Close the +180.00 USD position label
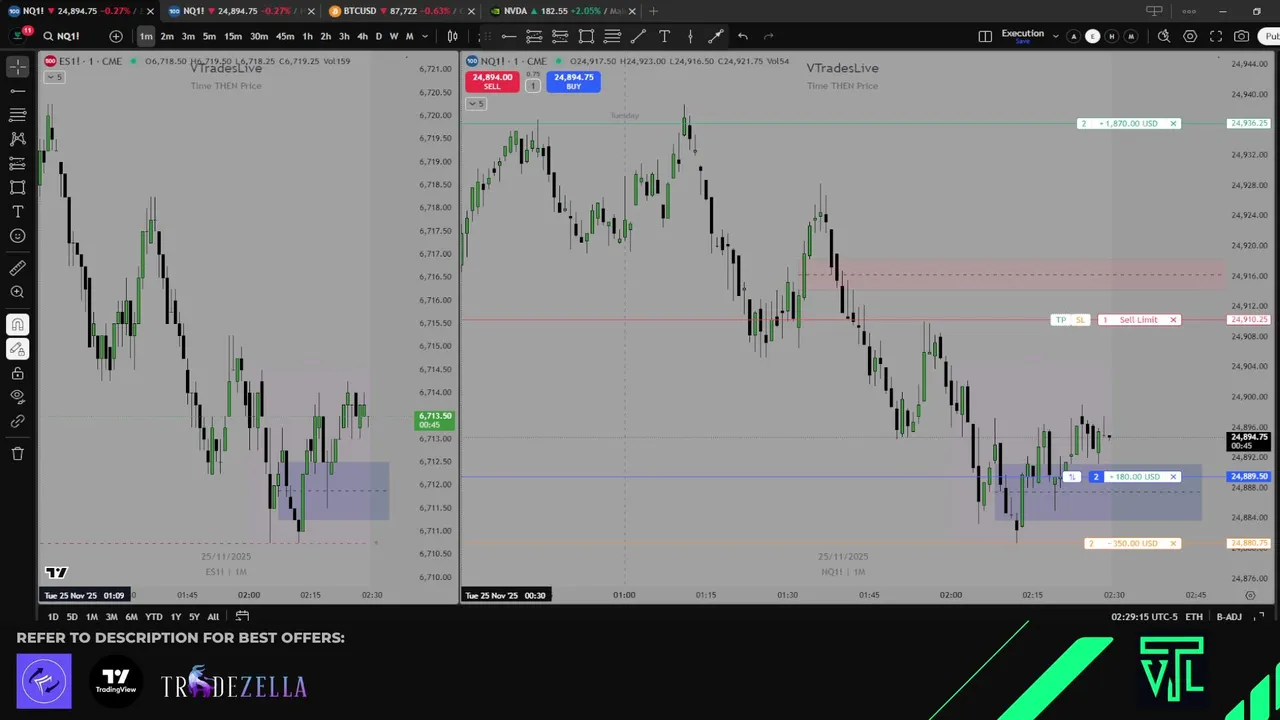Viewport: 1280px width, 720px height. (1173, 477)
